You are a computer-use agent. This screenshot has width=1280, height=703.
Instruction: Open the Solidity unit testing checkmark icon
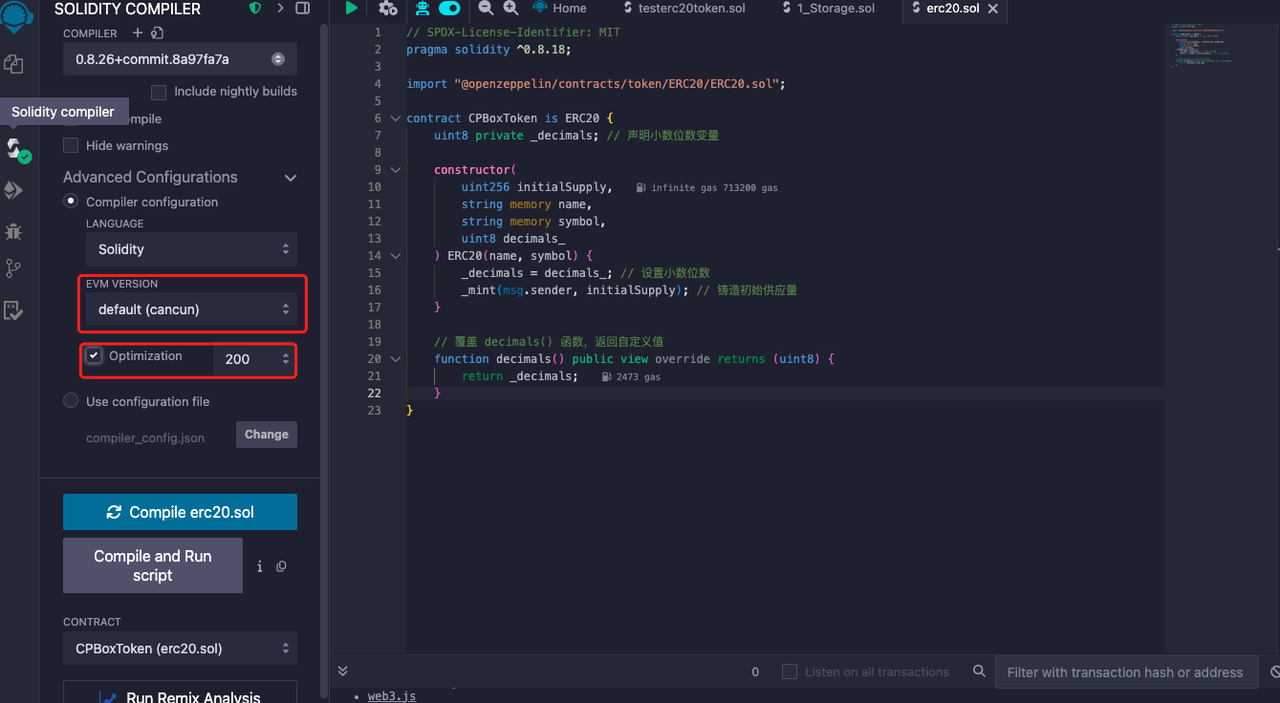pyautogui.click(x=14, y=310)
